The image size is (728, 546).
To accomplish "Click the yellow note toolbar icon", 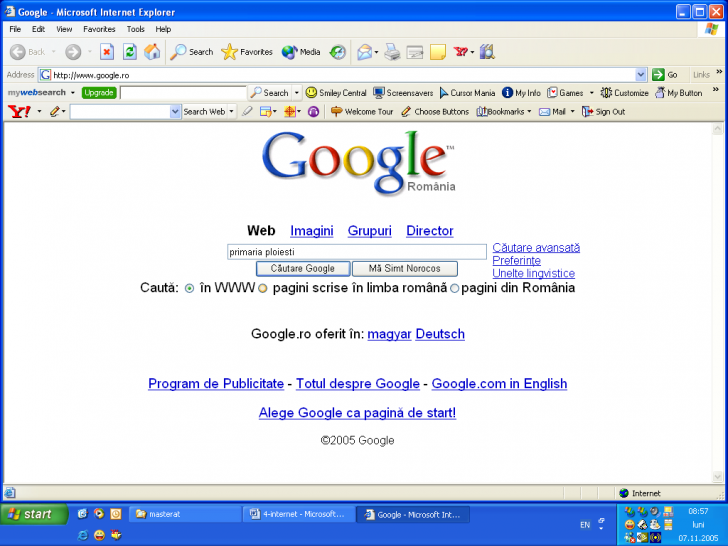I will pos(437,52).
